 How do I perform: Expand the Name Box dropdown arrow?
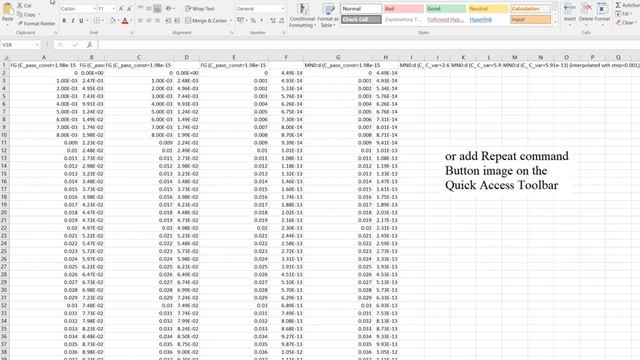(x=37, y=44)
